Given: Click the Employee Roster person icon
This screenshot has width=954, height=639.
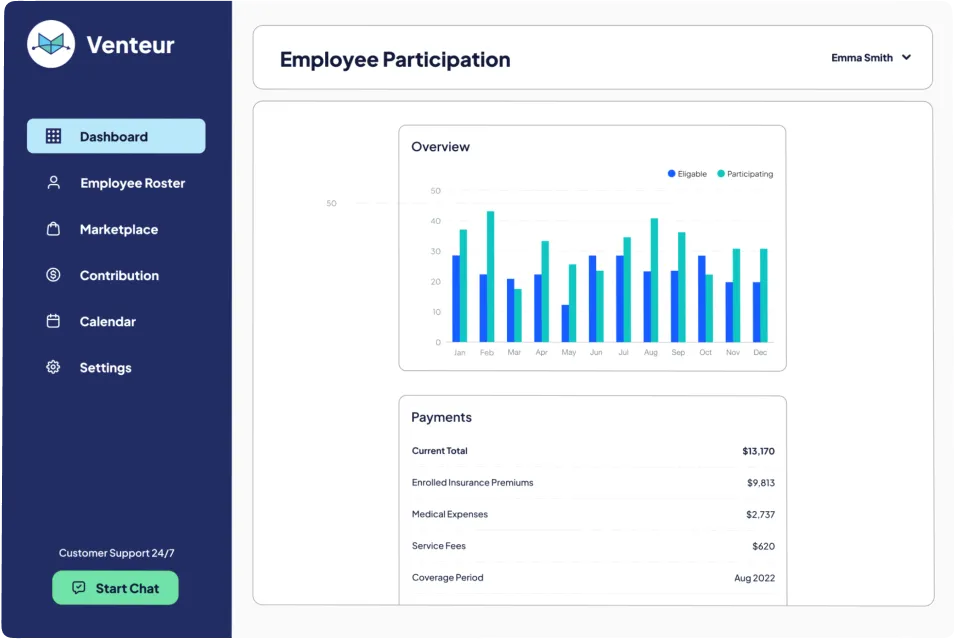Looking at the screenshot, I should pyautogui.click(x=53, y=182).
